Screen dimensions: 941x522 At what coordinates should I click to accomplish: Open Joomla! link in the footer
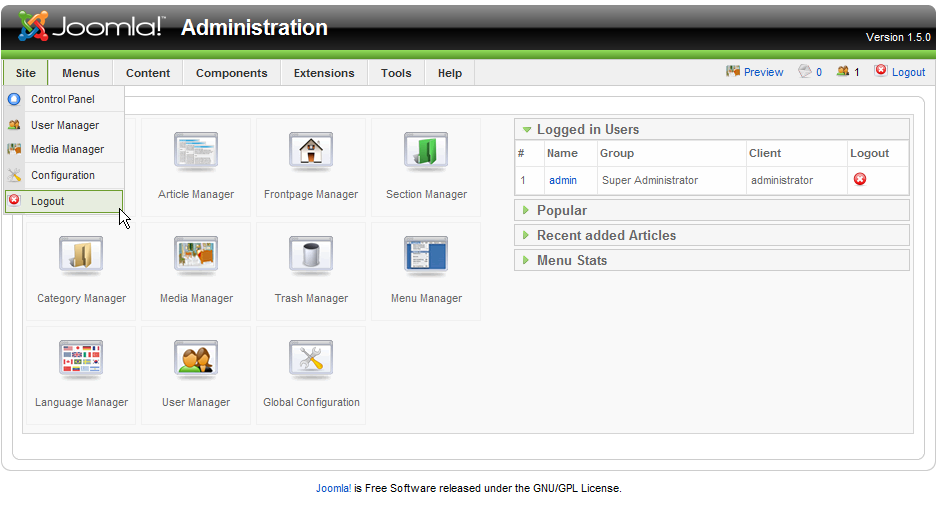(333, 489)
